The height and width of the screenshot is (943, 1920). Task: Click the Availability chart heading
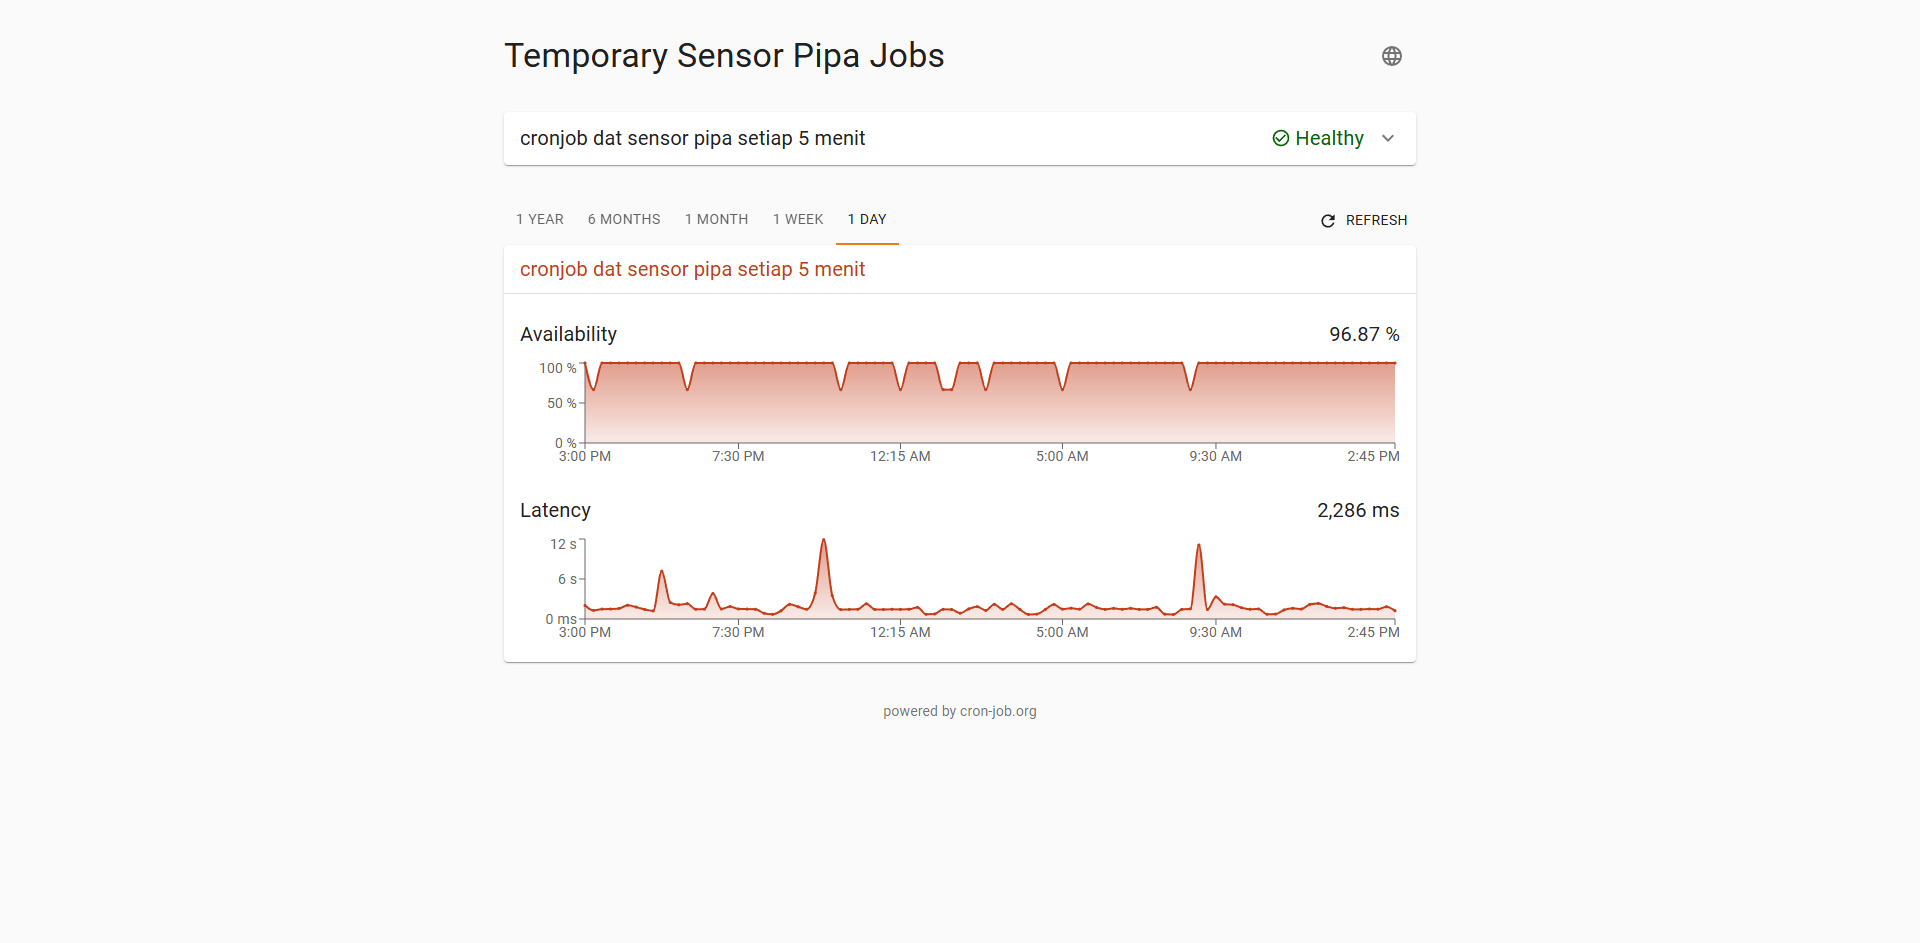point(568,334)
